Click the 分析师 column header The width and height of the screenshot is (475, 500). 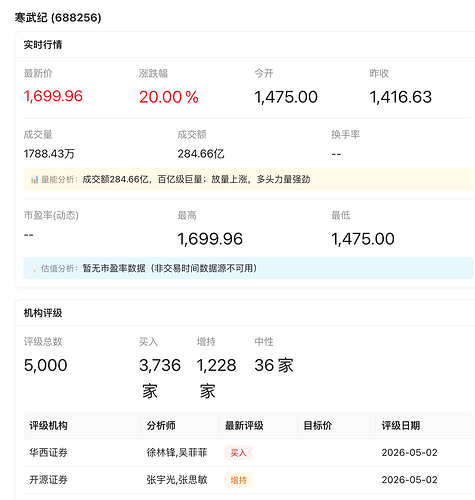pos(161,425)
